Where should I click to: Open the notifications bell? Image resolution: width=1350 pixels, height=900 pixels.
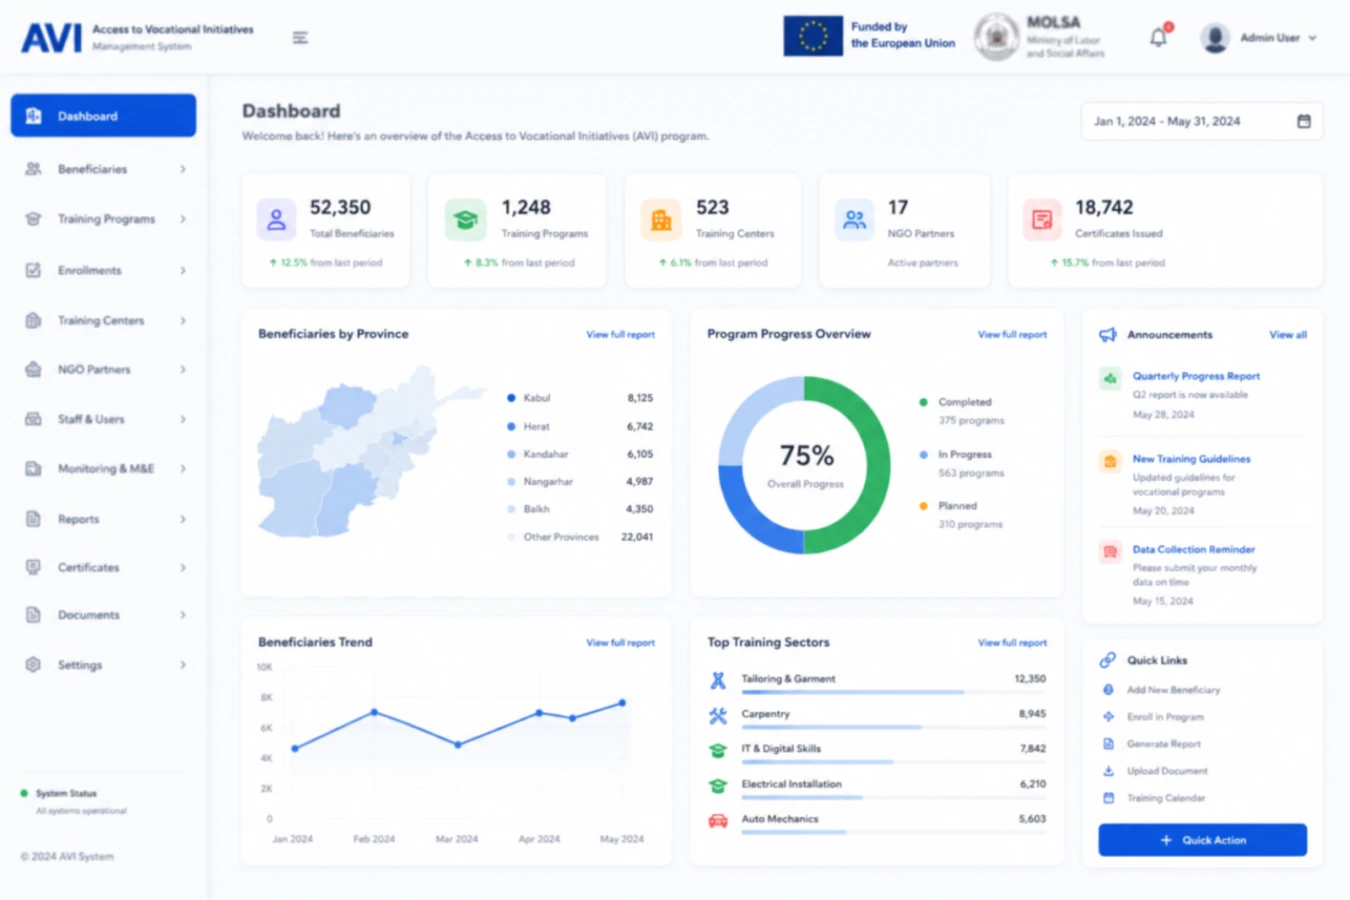coord(1158,38)
